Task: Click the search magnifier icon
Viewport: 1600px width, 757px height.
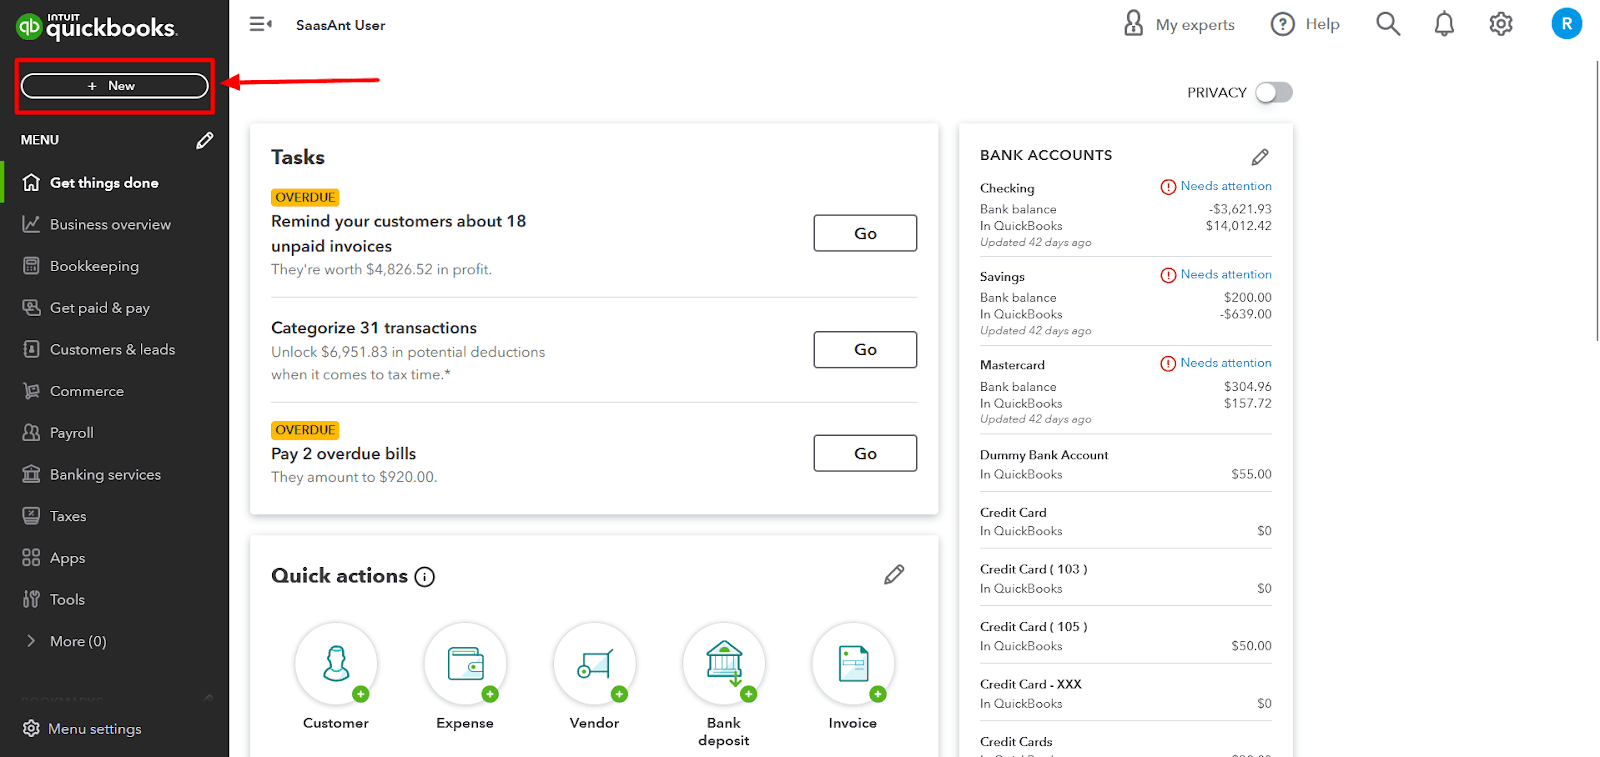Action: pos(1388,24)
